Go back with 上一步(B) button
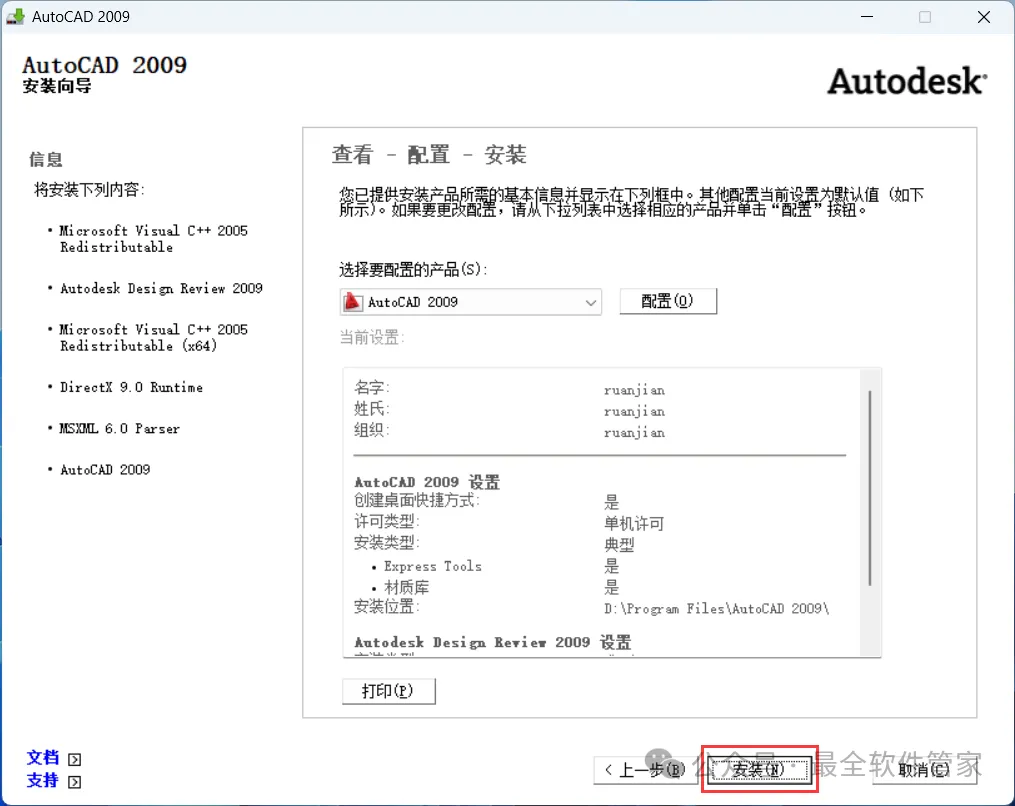 645,770
